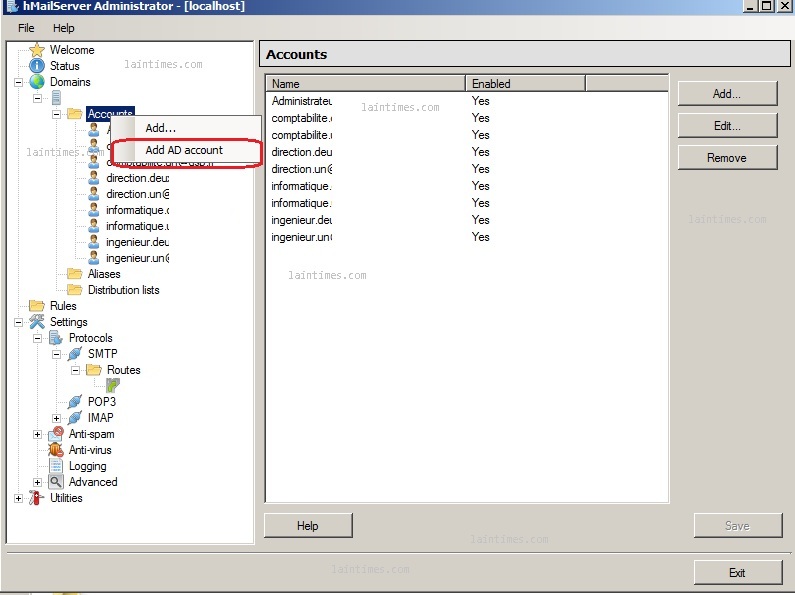The image size is (795, 595).
Task: Click the Routes folder icon
Action: (x=94, y=370)
